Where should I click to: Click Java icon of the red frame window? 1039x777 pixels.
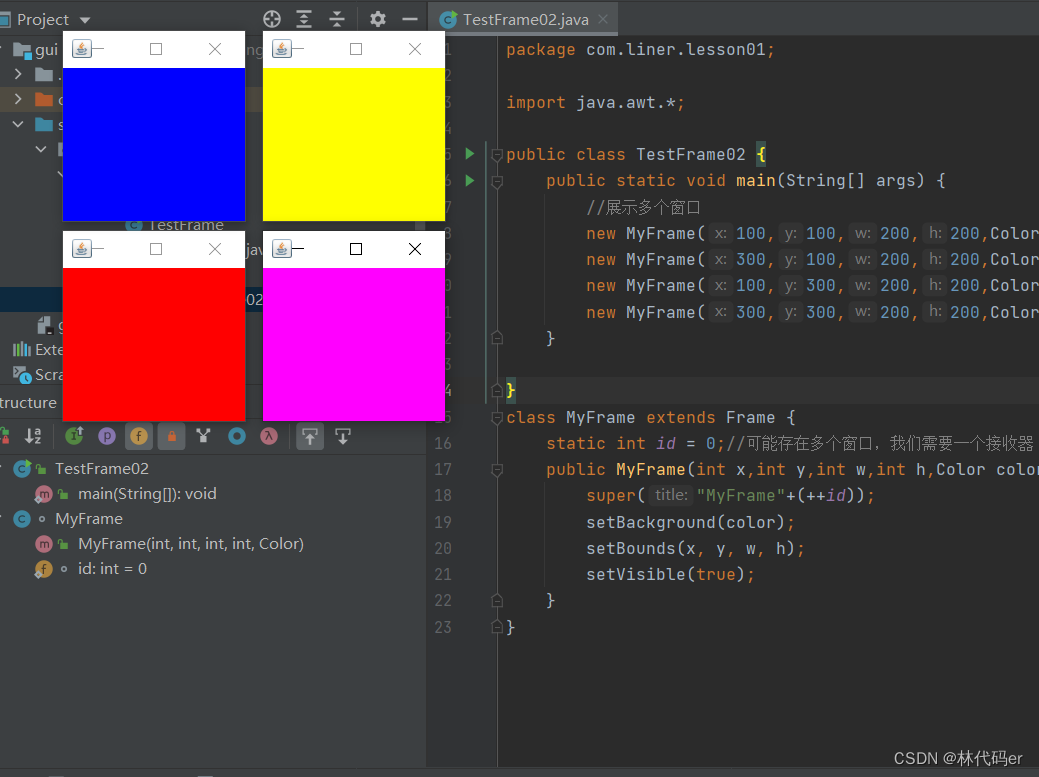click(82, 249)
